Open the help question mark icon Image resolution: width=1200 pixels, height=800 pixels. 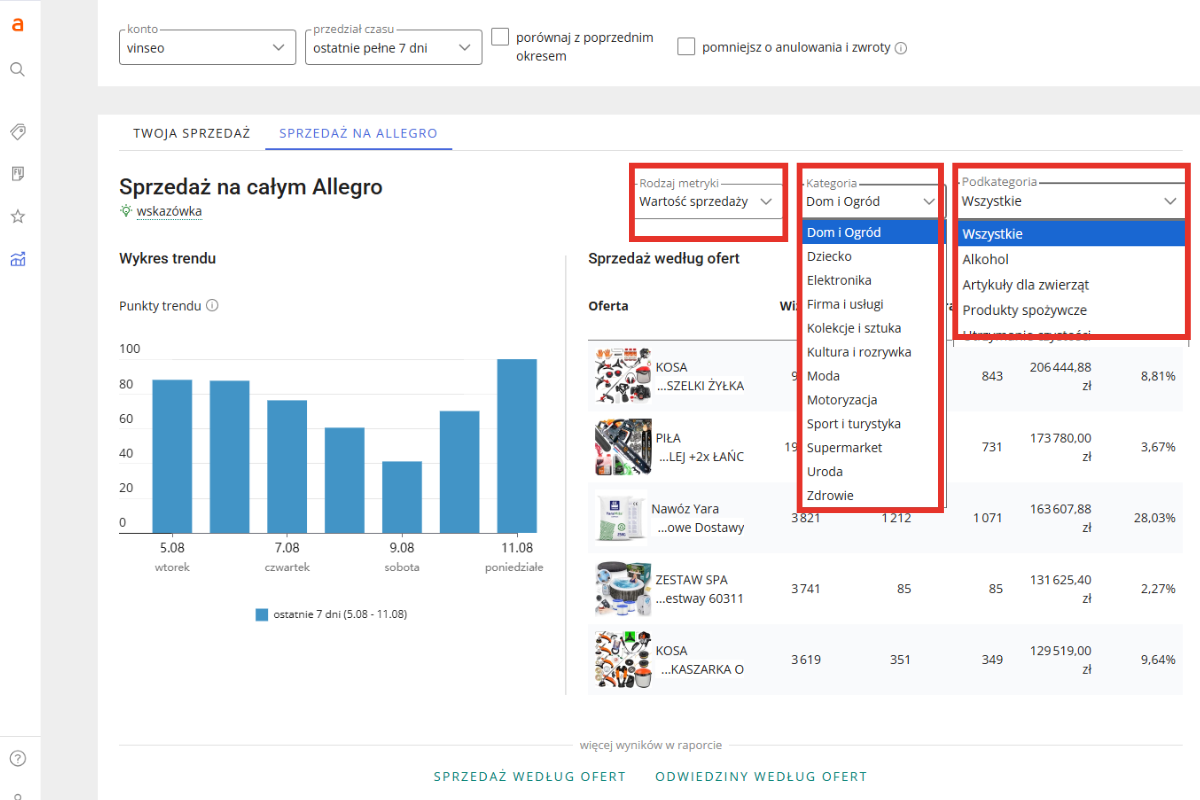pos(17,758)
